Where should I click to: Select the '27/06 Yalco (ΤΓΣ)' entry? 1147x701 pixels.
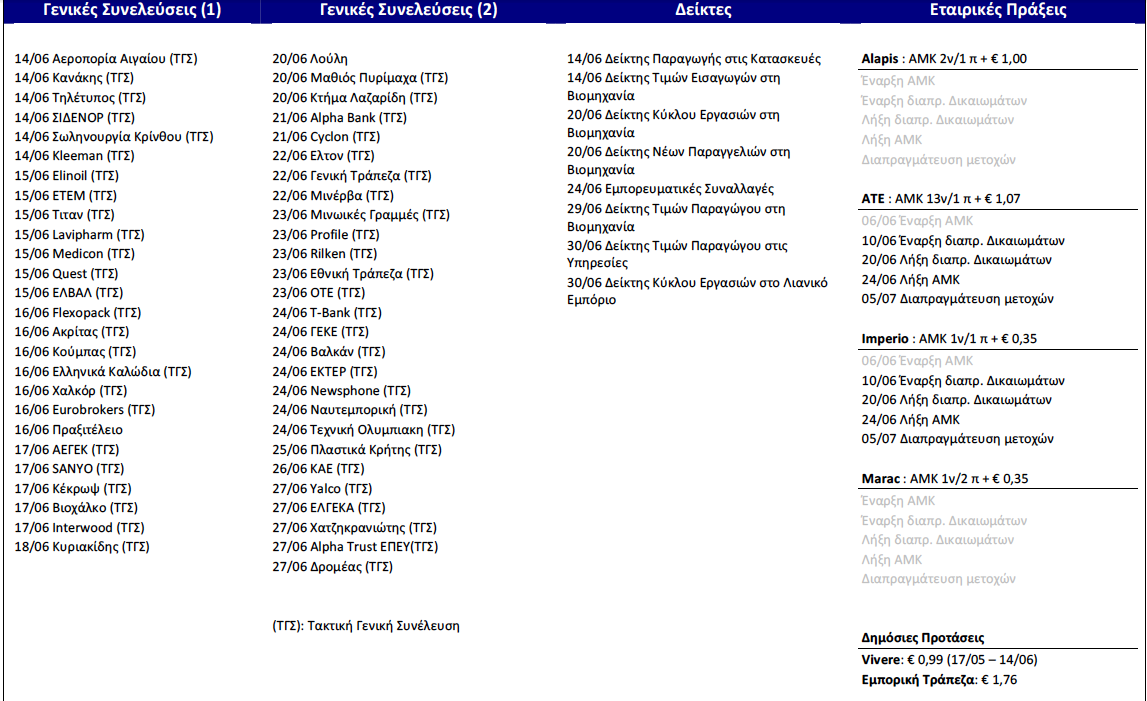click(323, 488)
